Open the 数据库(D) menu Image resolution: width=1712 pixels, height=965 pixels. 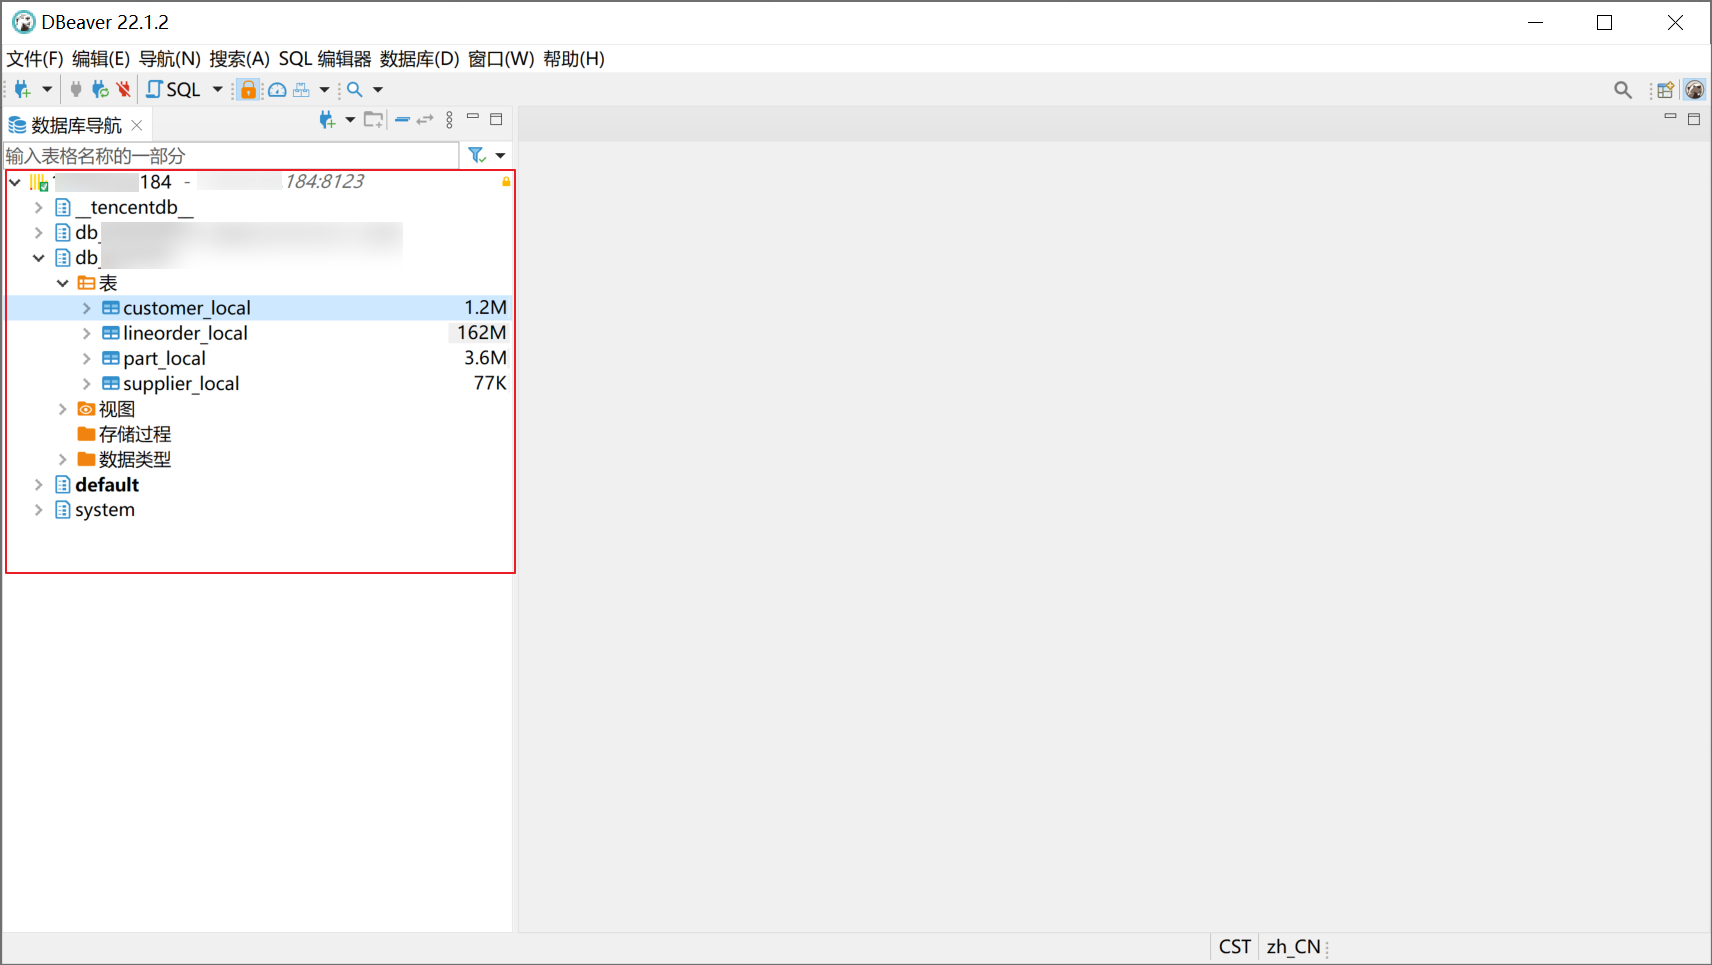pyautogui.click(x=421, y=59)
